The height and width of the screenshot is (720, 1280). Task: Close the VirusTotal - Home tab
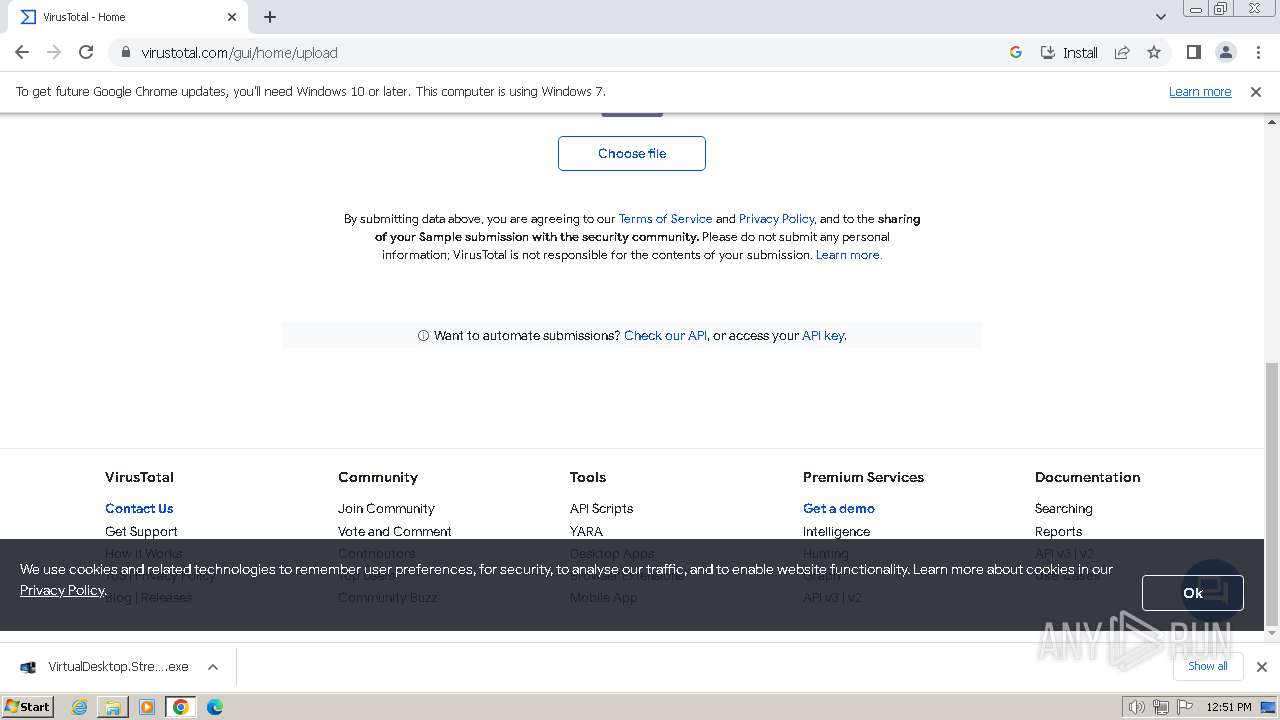coord(232,17)
